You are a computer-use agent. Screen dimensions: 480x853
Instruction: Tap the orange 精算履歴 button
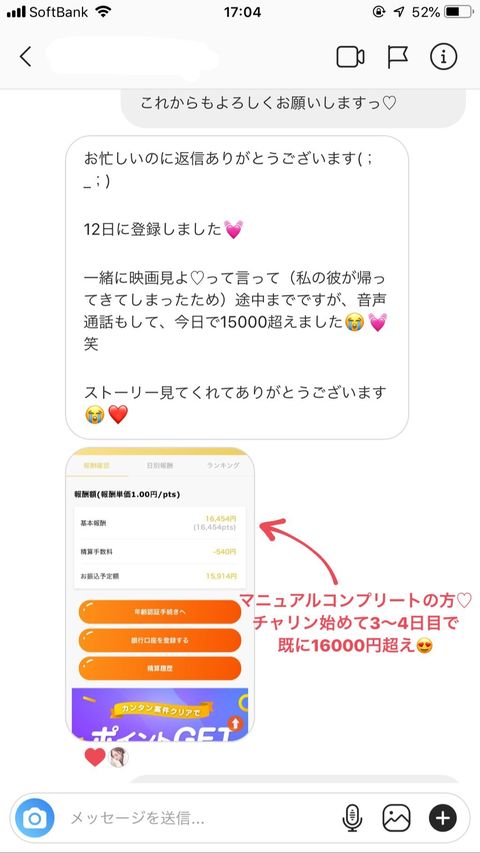[160, 669]
